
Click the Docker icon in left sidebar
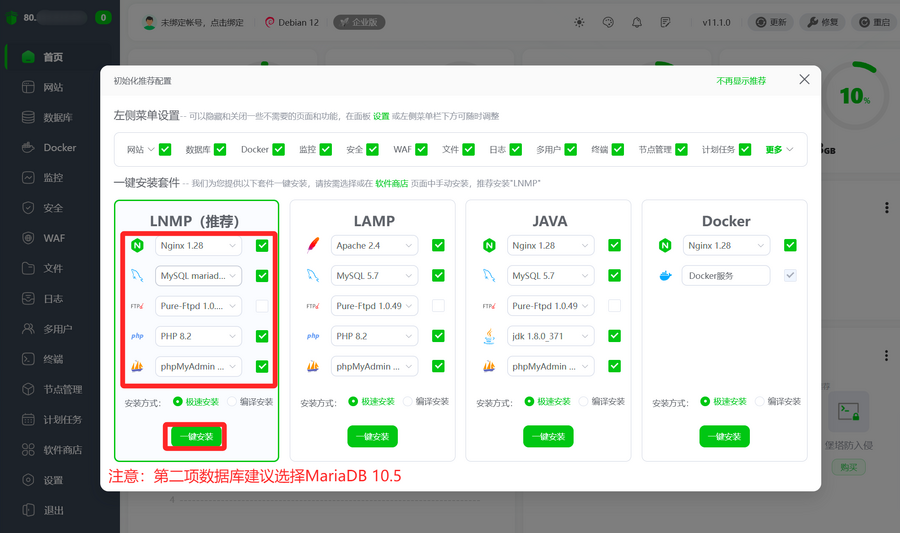28,148
